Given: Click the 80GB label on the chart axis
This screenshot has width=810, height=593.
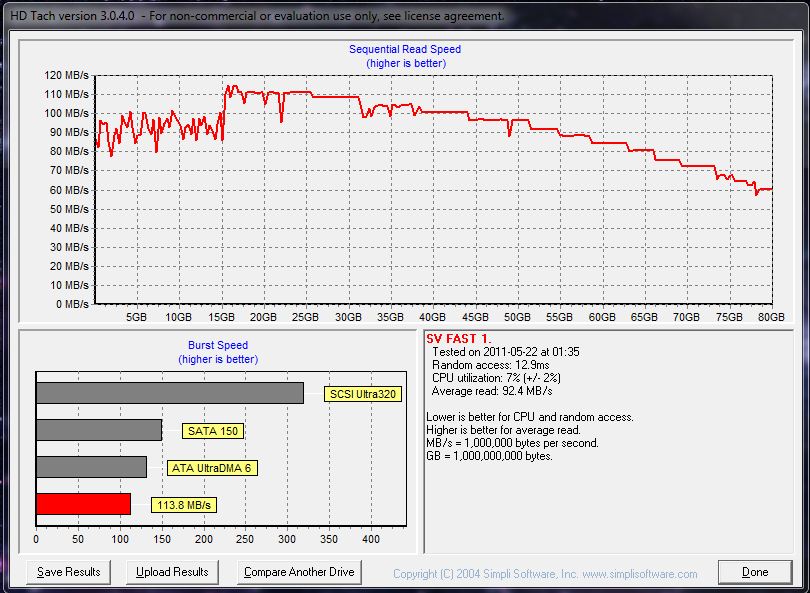Looking at the screenshot, I should [771, 317].
